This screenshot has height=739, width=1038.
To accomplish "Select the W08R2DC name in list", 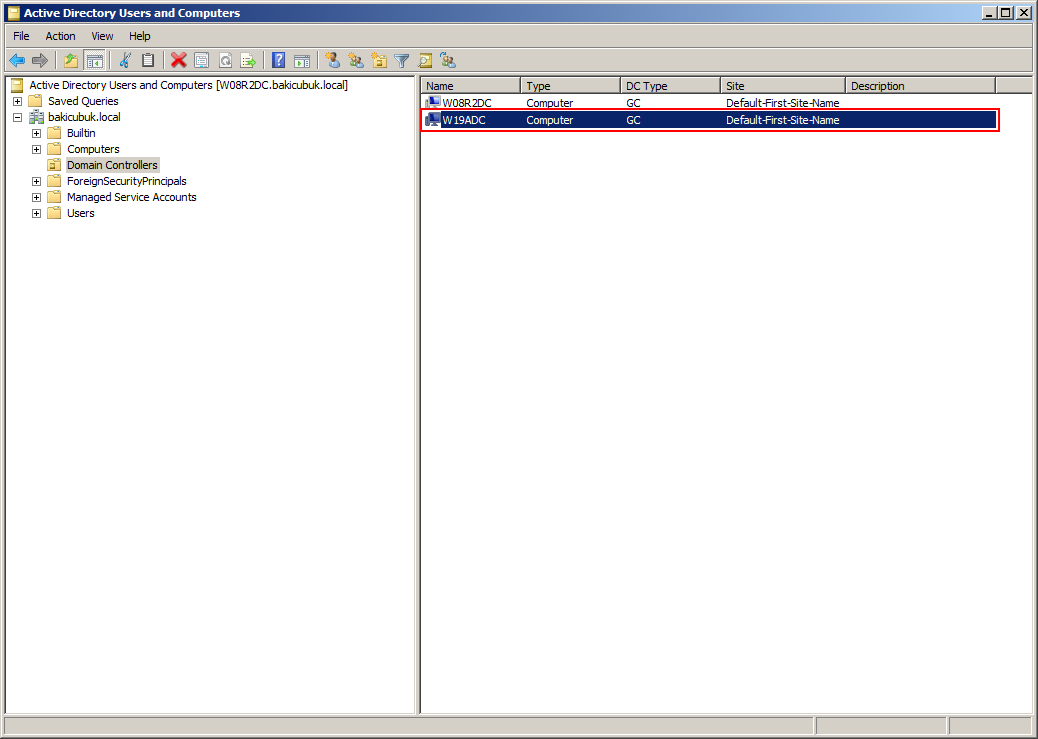I will (x=467, y=103).
